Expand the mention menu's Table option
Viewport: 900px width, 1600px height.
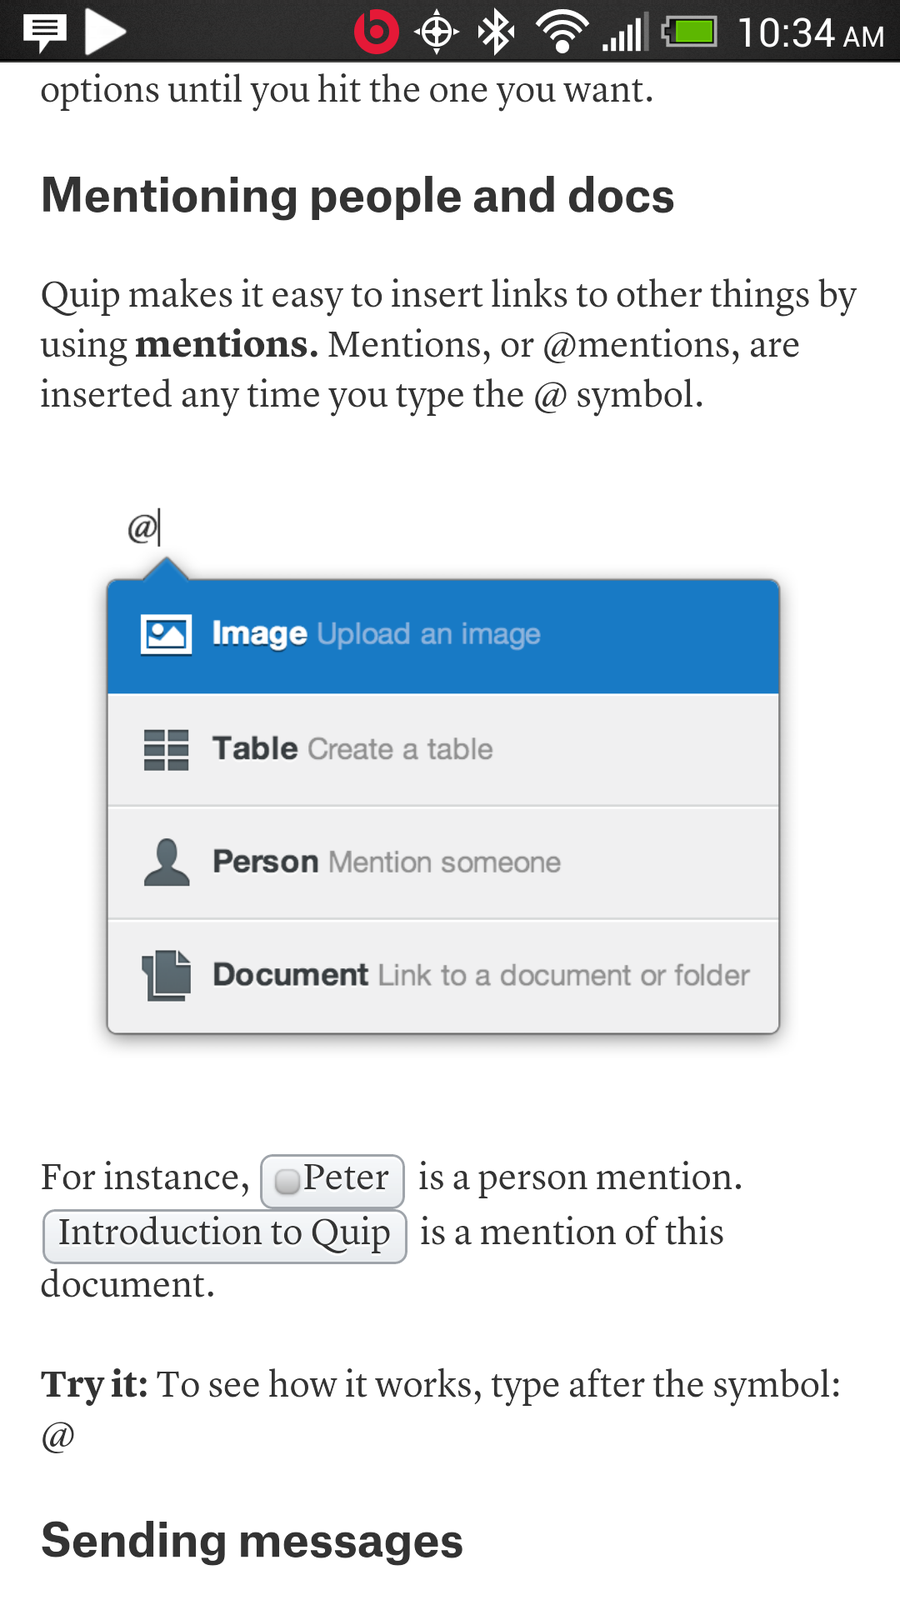[441, 749]
